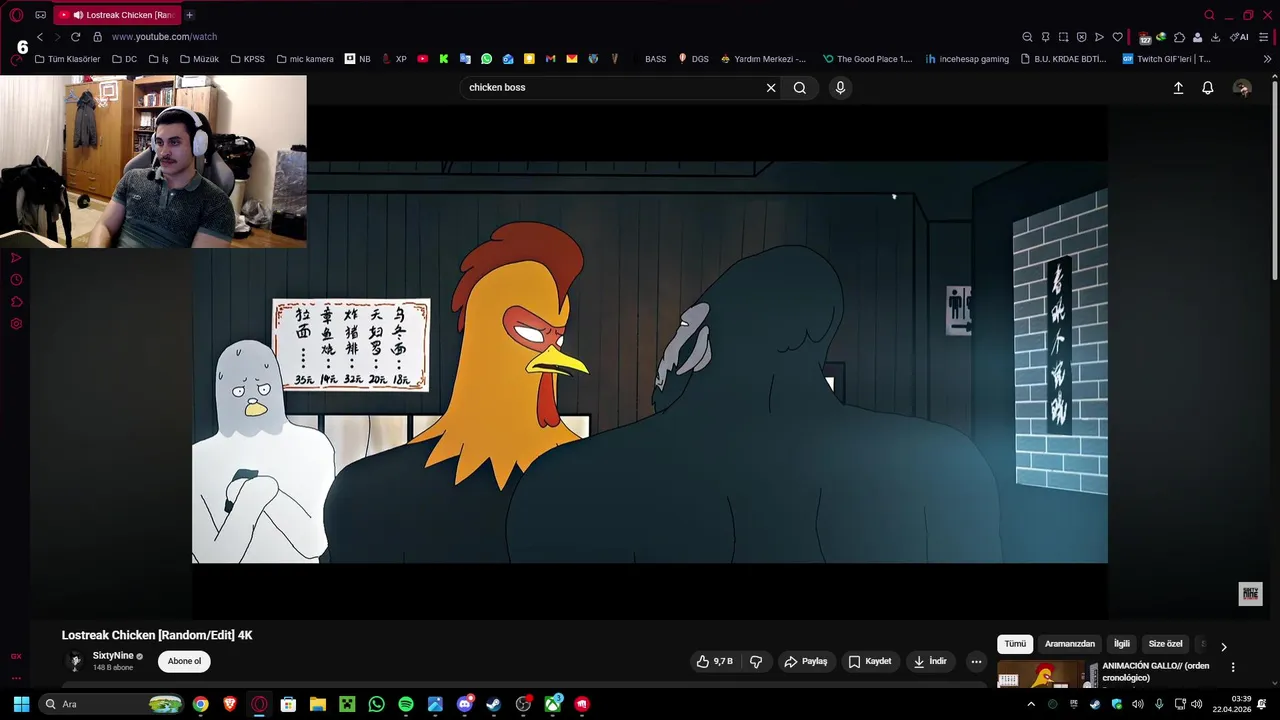Clear the YouTube search text

(x=771, y=88)
